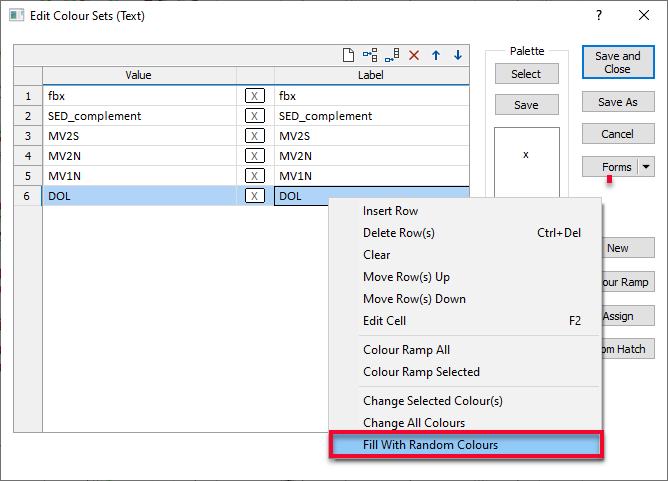The image size is (668, 481).
Task: Expand the Forms dropdown arrow
Action: (646, 167)
